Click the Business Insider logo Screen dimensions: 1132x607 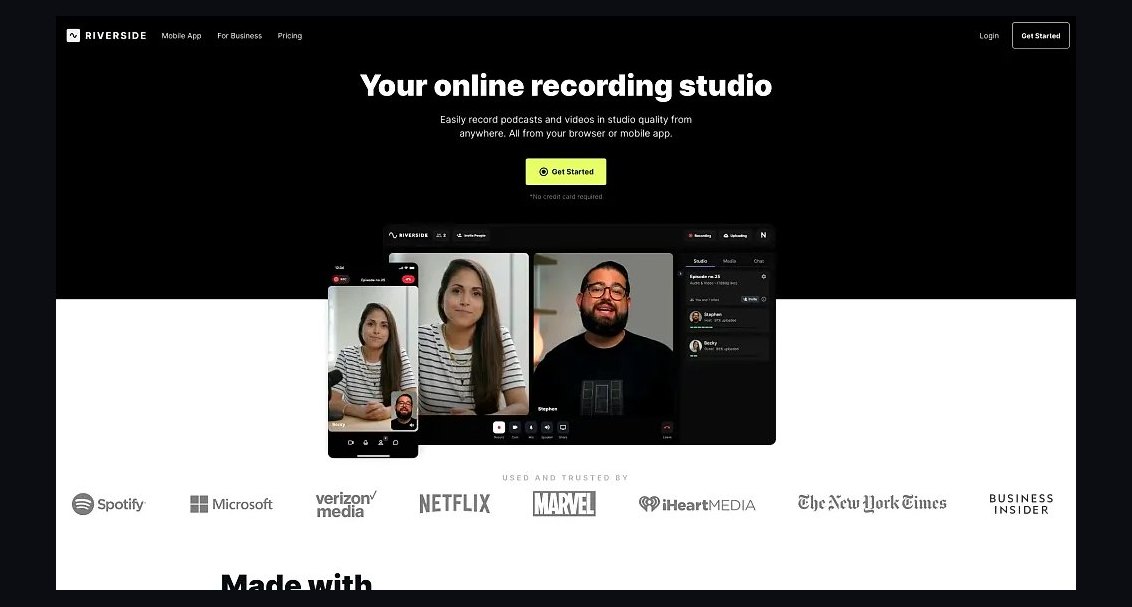click(x=1021, y=504)
